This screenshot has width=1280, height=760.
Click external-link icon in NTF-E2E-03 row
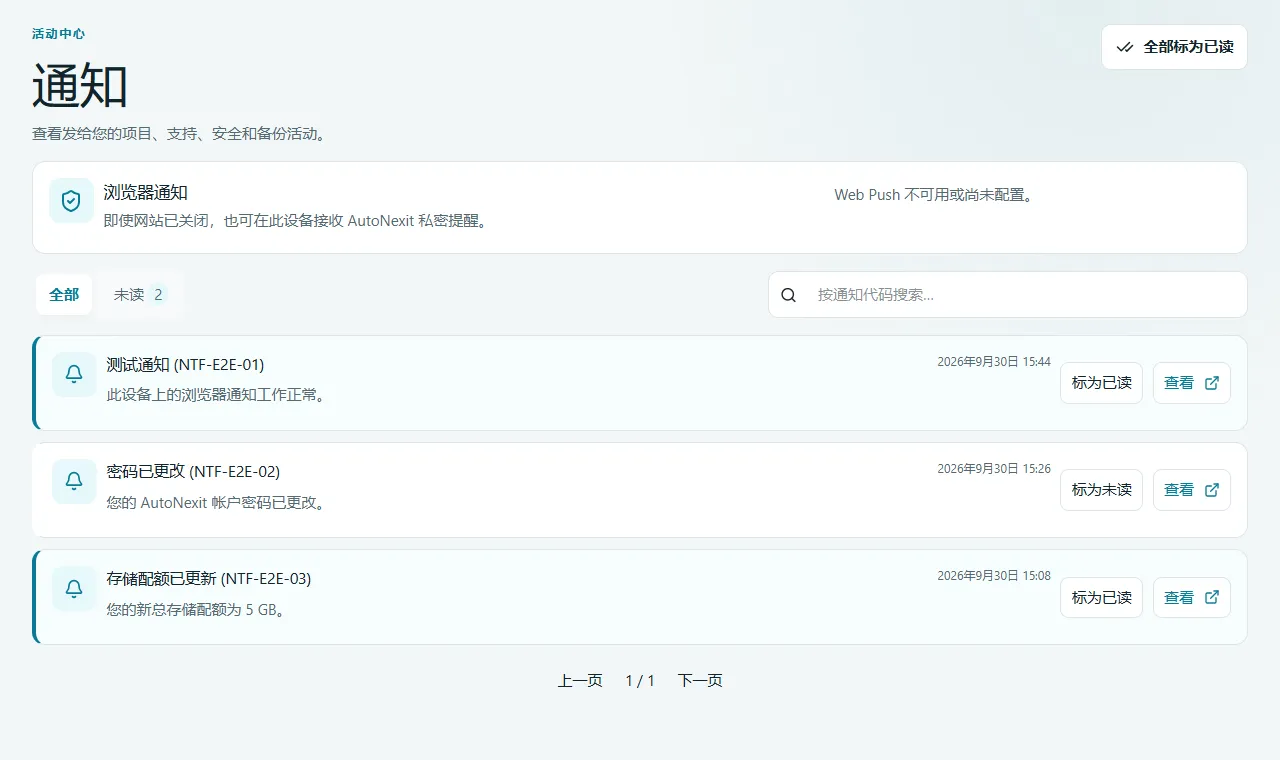tap(1212, 597)
